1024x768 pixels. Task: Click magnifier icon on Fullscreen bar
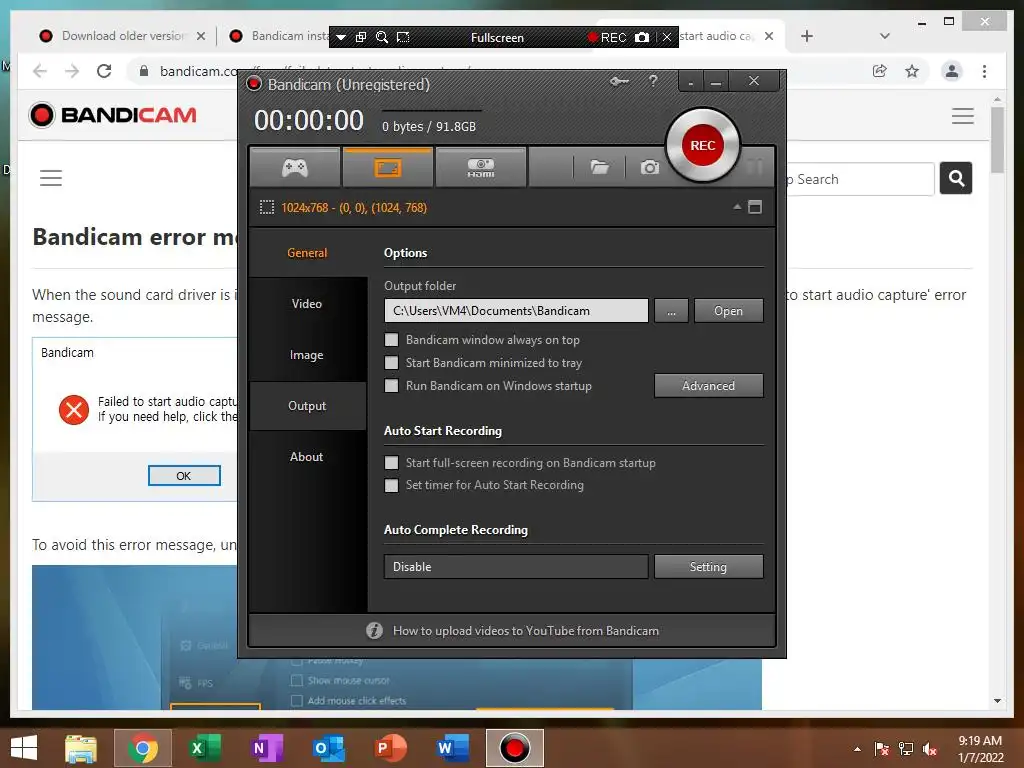tap(382, 37)
